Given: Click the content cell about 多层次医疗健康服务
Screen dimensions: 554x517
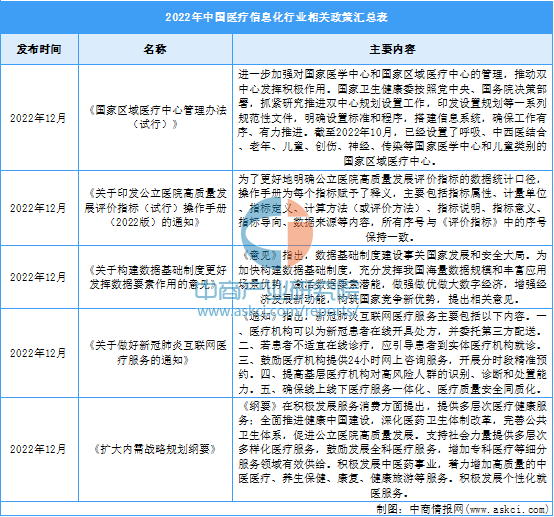Looking at the screenshot, I should 392,449.
